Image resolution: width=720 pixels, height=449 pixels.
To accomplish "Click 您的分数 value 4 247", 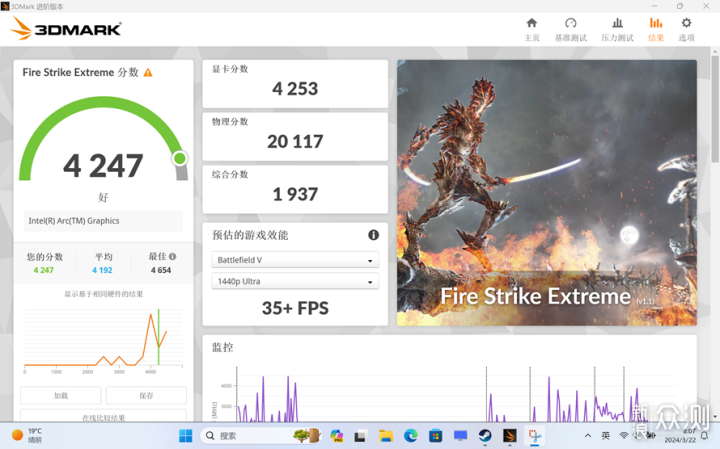I will tap(44, 270).
